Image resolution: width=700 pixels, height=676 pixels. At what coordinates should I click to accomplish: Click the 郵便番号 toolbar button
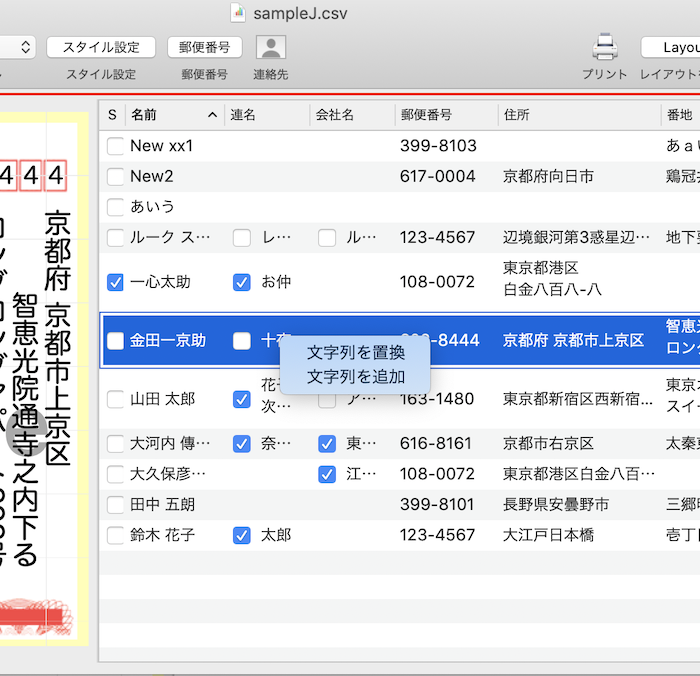[204, 47]
